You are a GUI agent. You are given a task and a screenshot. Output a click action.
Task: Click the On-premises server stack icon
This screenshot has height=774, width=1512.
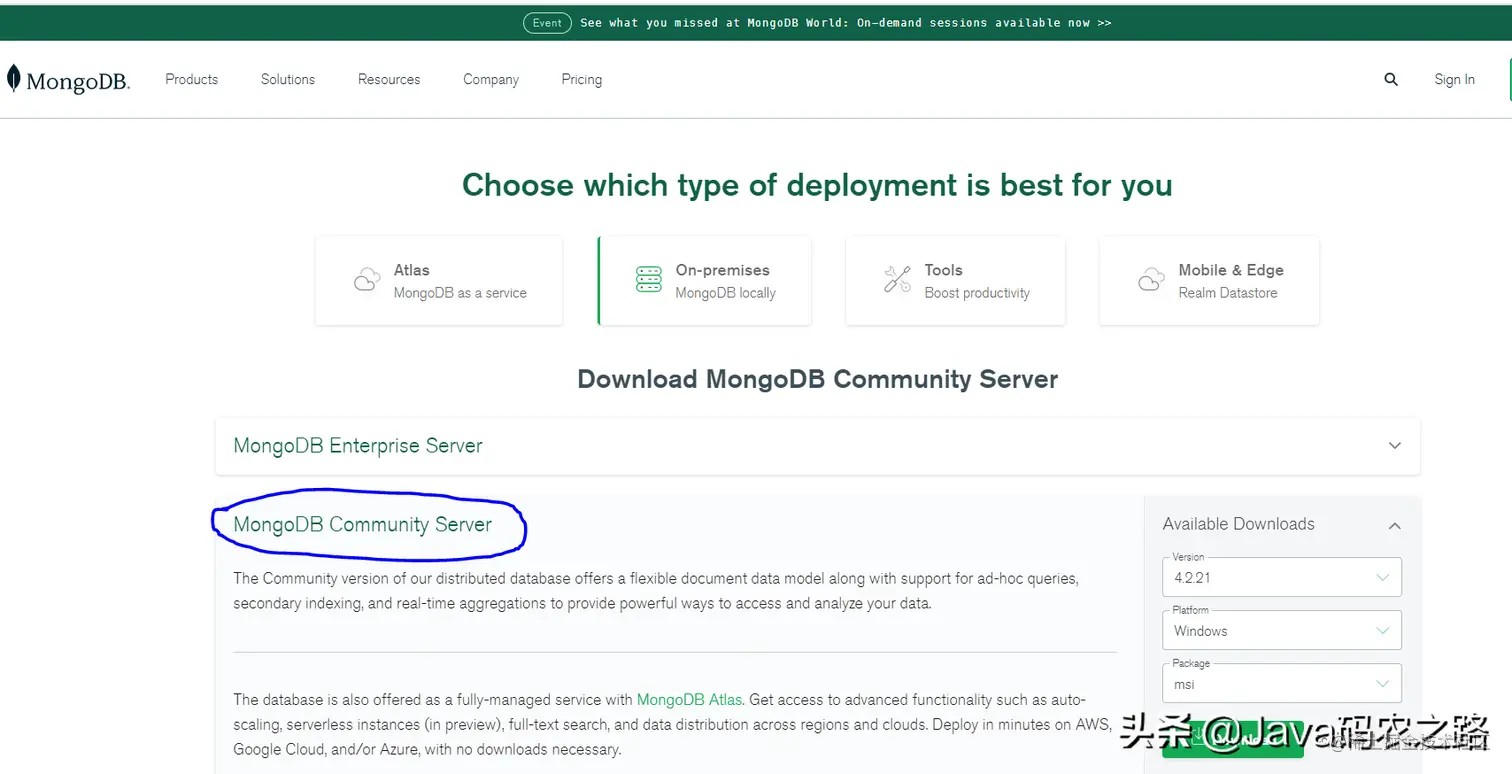click(649, 280)
